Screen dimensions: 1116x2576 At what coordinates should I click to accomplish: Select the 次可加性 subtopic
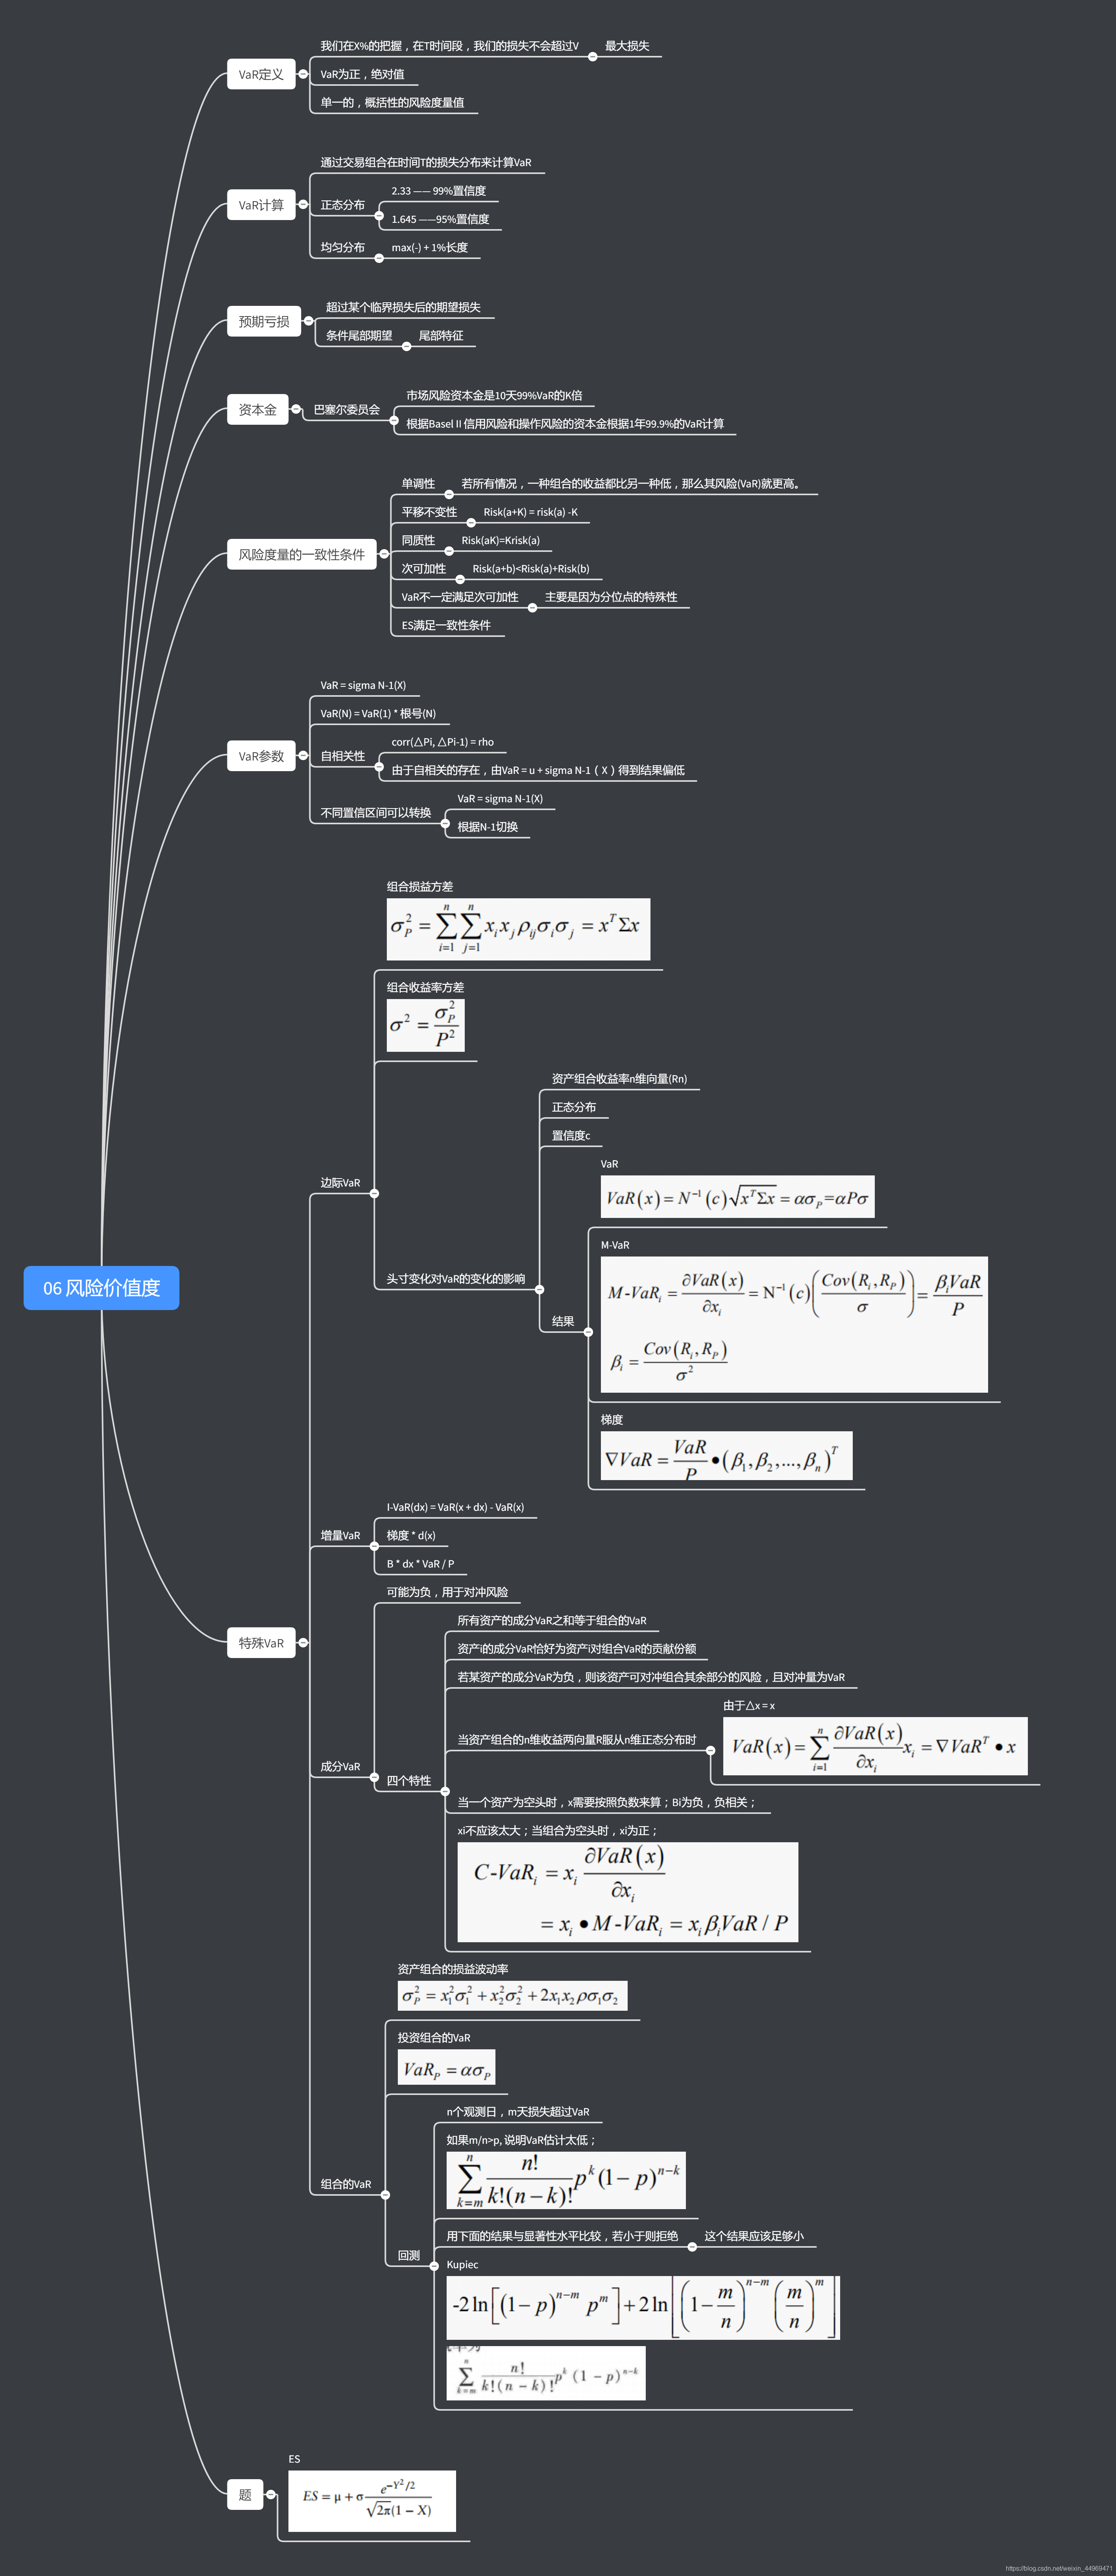pyautogui.click(x=423, y=568)
